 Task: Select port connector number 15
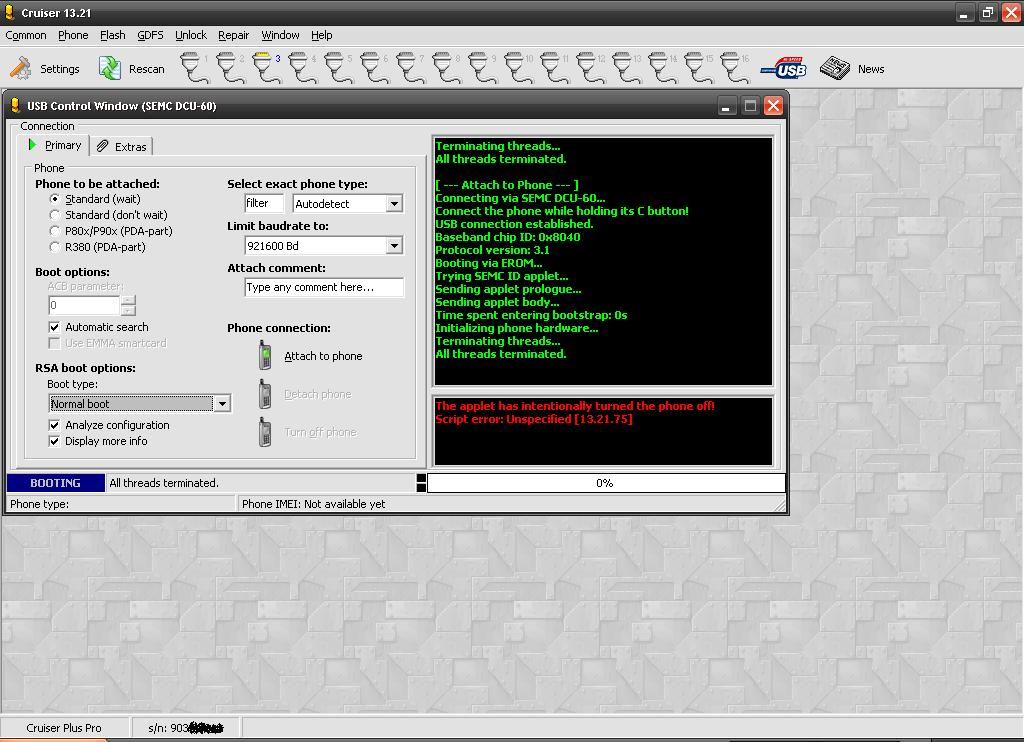pyautogui.click(x=697, y=68)
